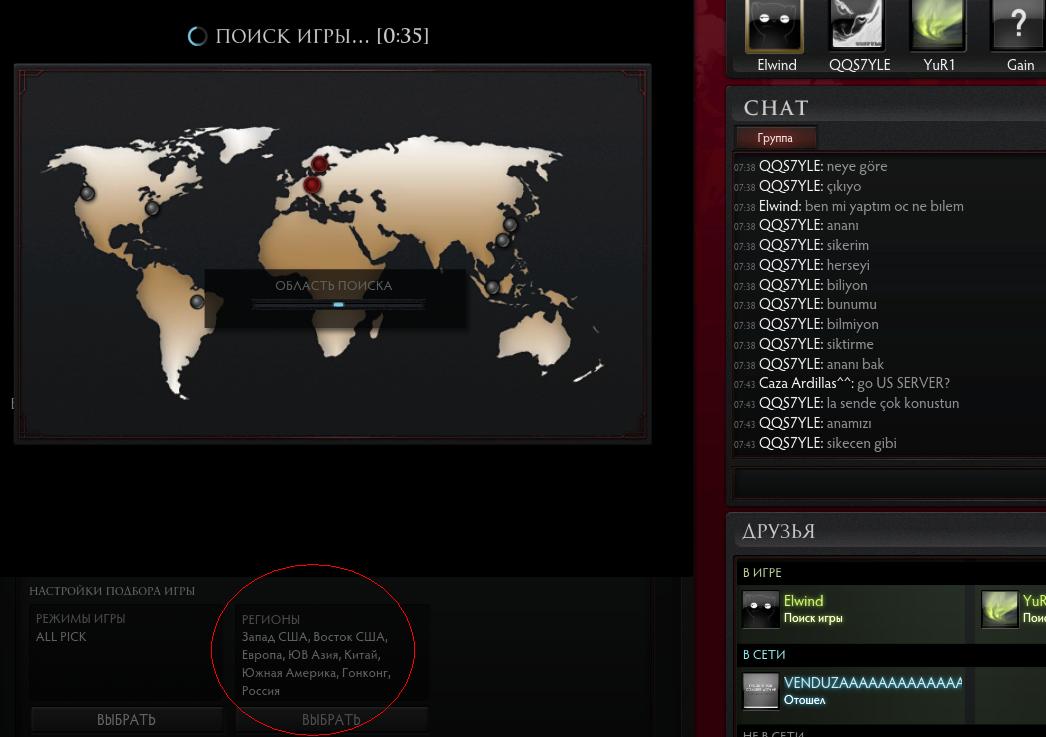Screen dimensions: 1046x737
Task: Click the ALL PICK game mode text
Action: (x=61, y=637)
